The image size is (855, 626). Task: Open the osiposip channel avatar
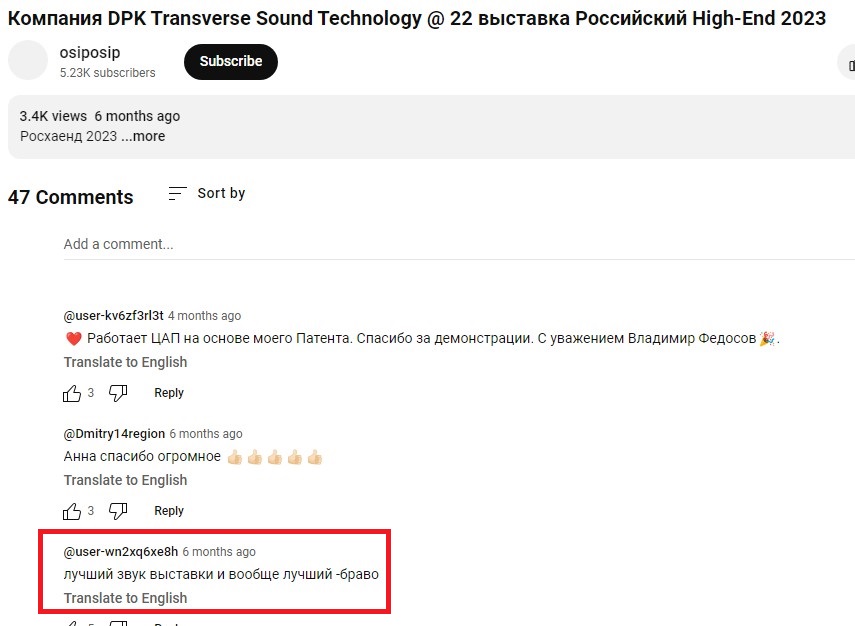coord(28,61)
